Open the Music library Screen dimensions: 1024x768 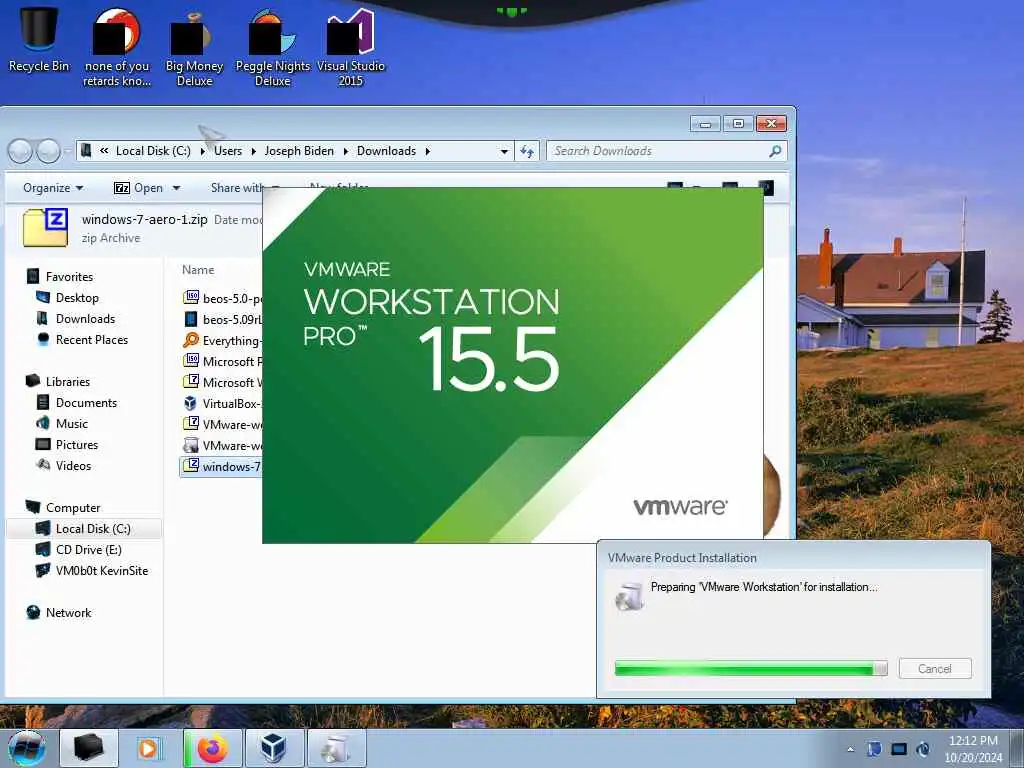[x=72, y=423]
